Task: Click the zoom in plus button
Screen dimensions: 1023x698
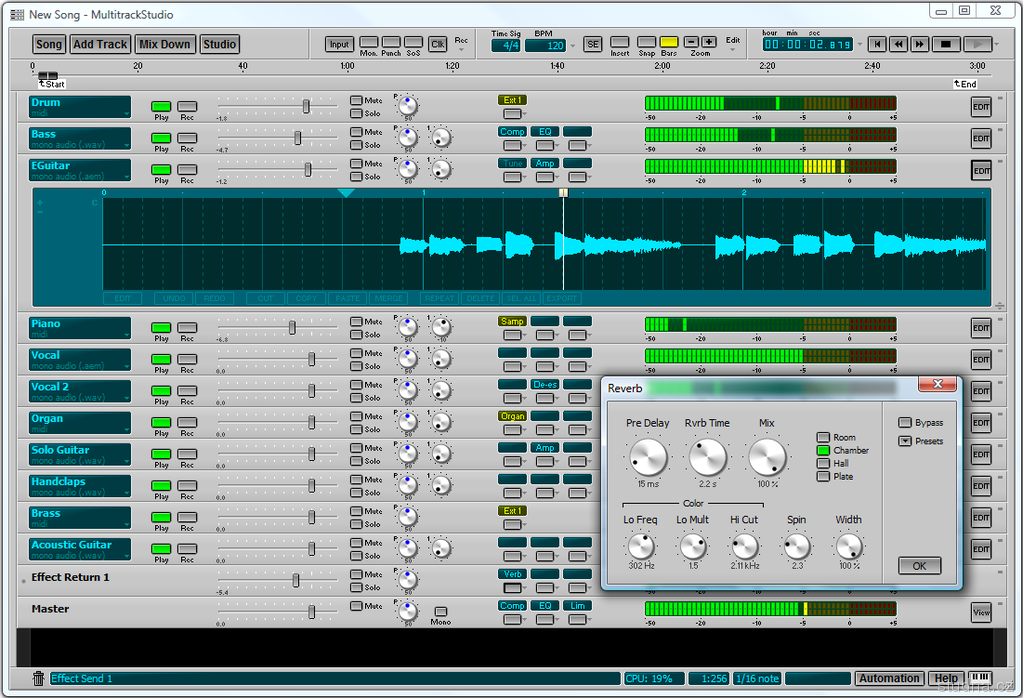Action: click(709, 42)
